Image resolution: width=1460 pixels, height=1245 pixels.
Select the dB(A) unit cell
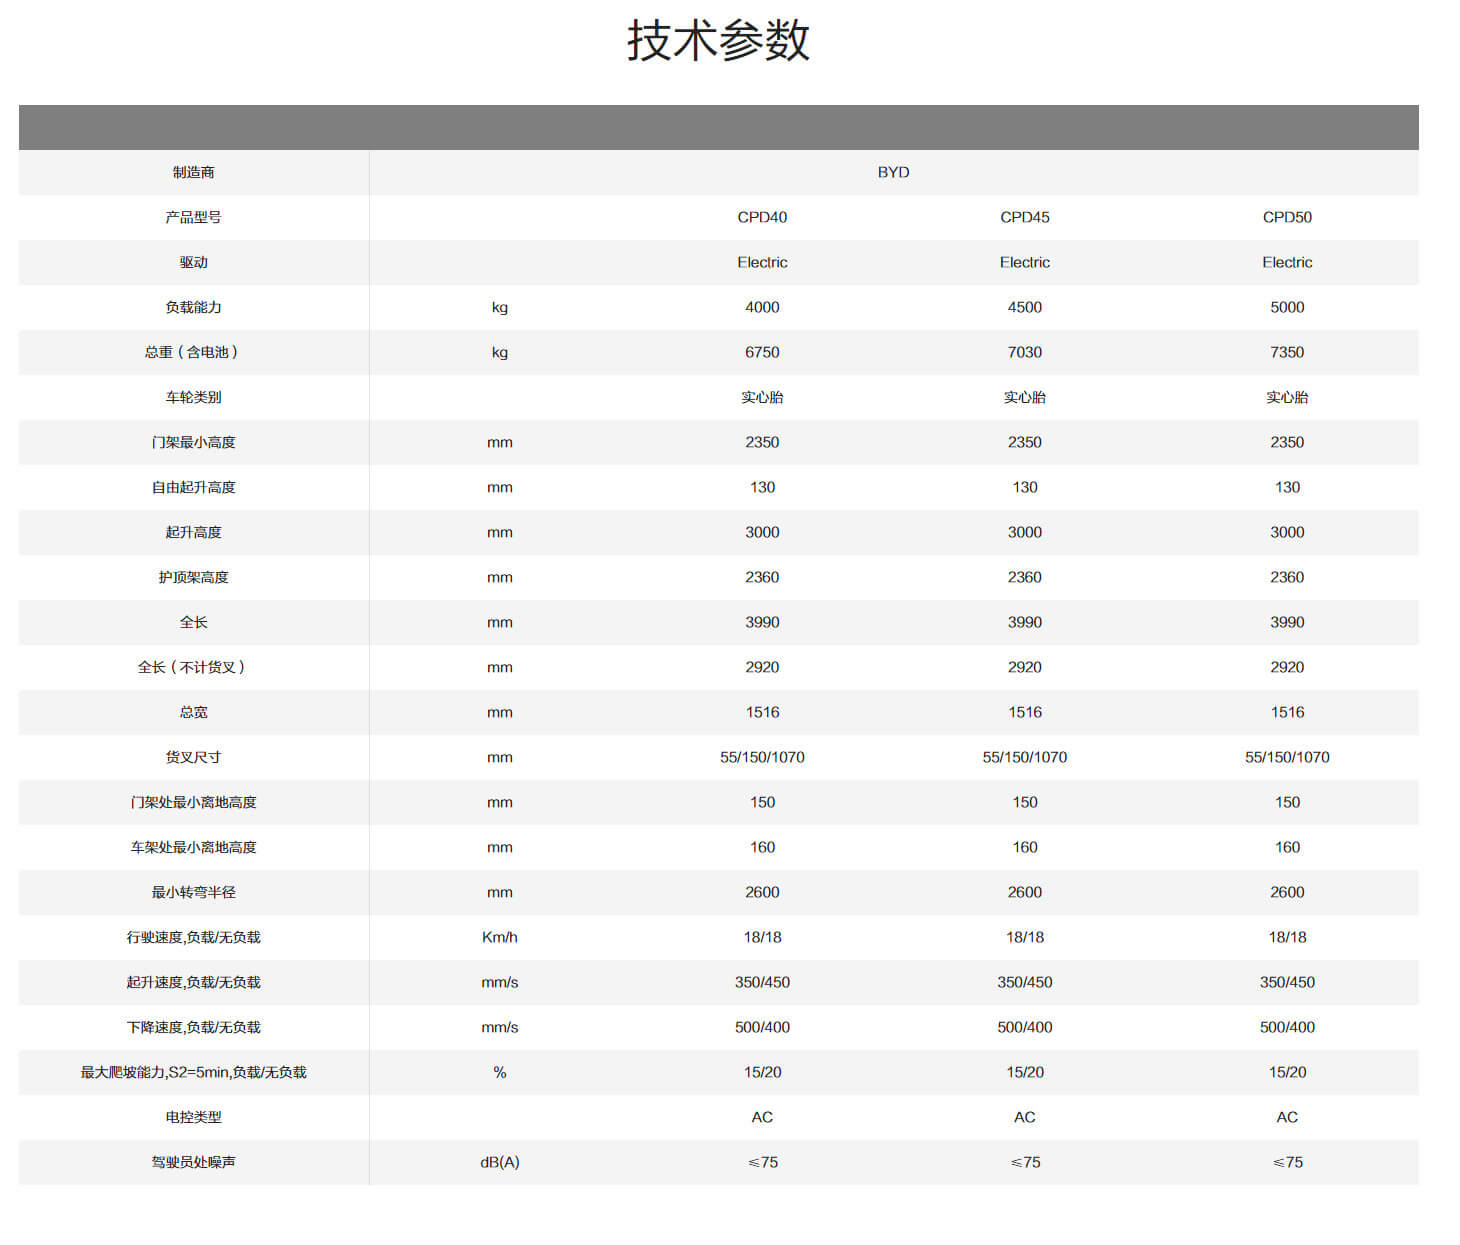tap(499, 1162)
